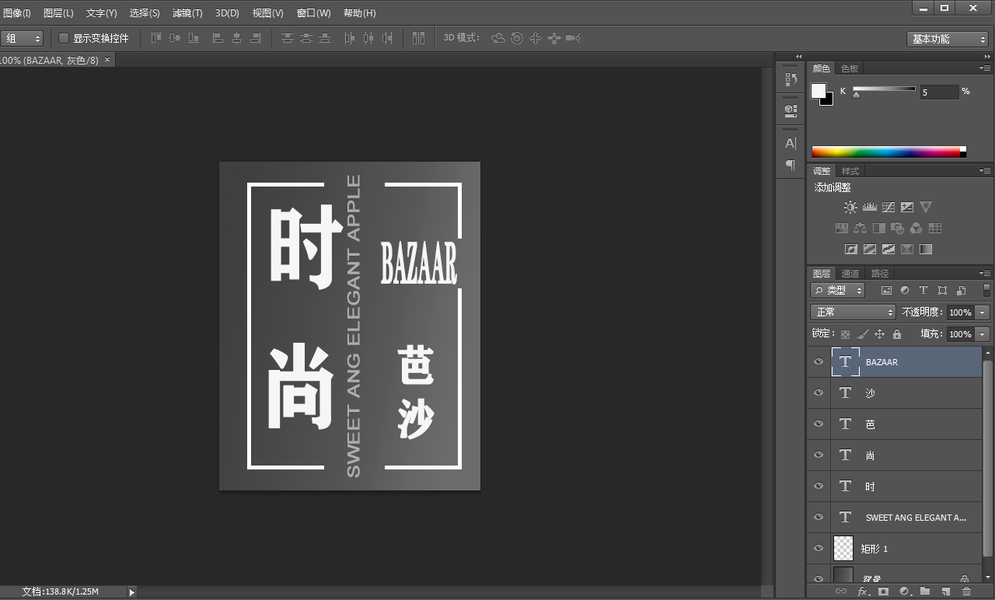Open the Character panel icon

click(791, 143)
